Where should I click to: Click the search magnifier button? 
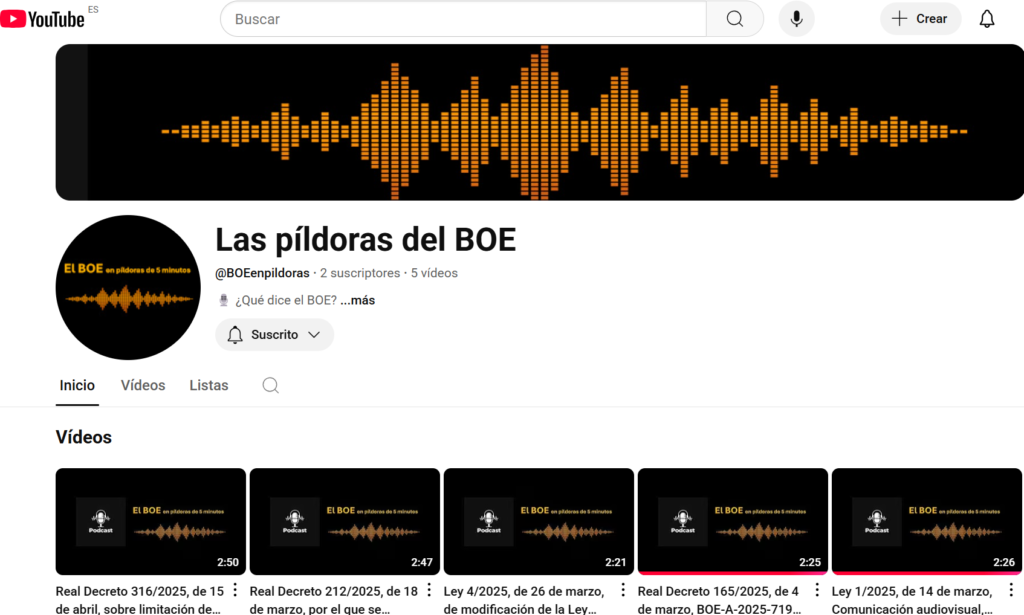coord(734,19)
